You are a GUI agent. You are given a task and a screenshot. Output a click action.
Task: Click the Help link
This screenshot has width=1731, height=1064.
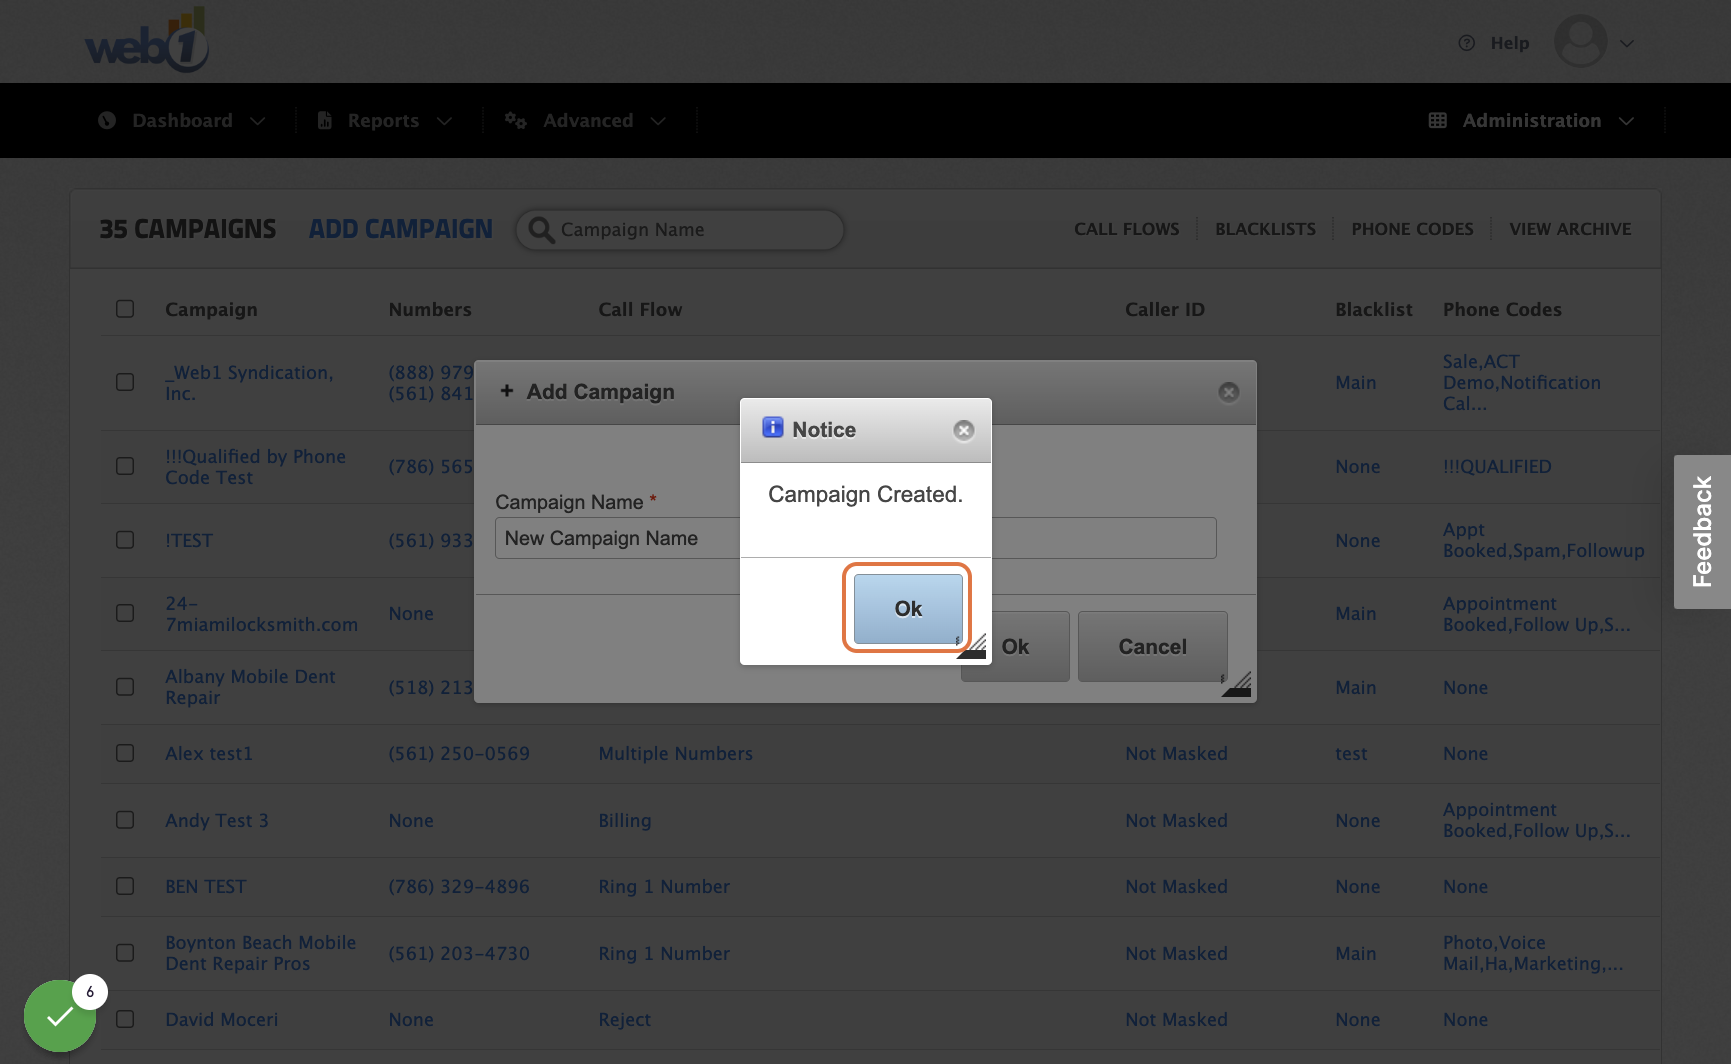[1510, 43]
